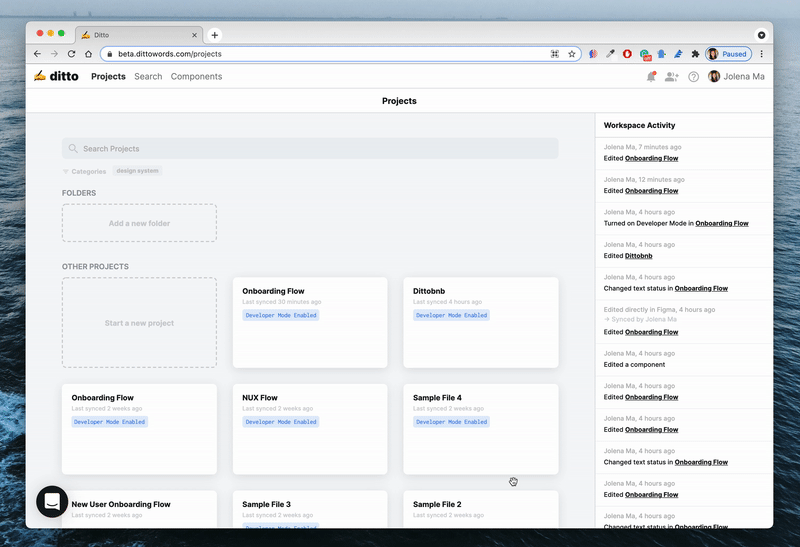800x547 pixels.
Task: Open the help question mark icon
Action: click(693, 77)
